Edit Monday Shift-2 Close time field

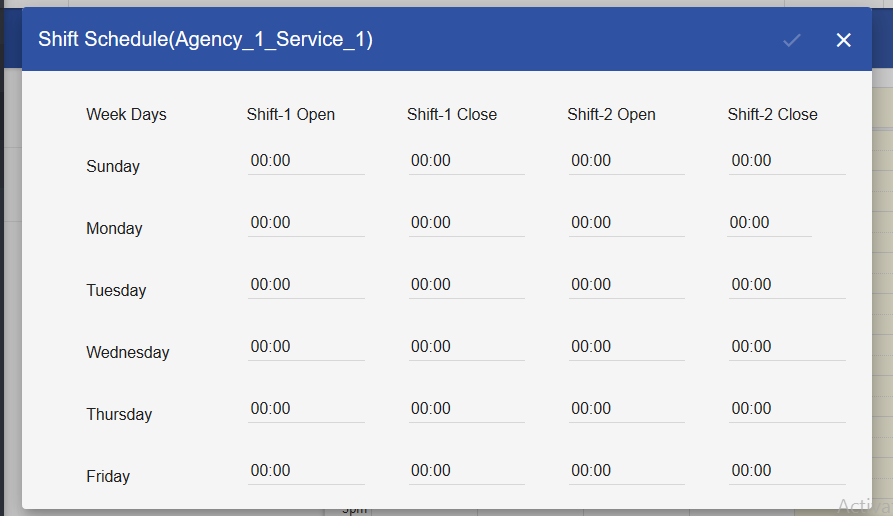769,223
